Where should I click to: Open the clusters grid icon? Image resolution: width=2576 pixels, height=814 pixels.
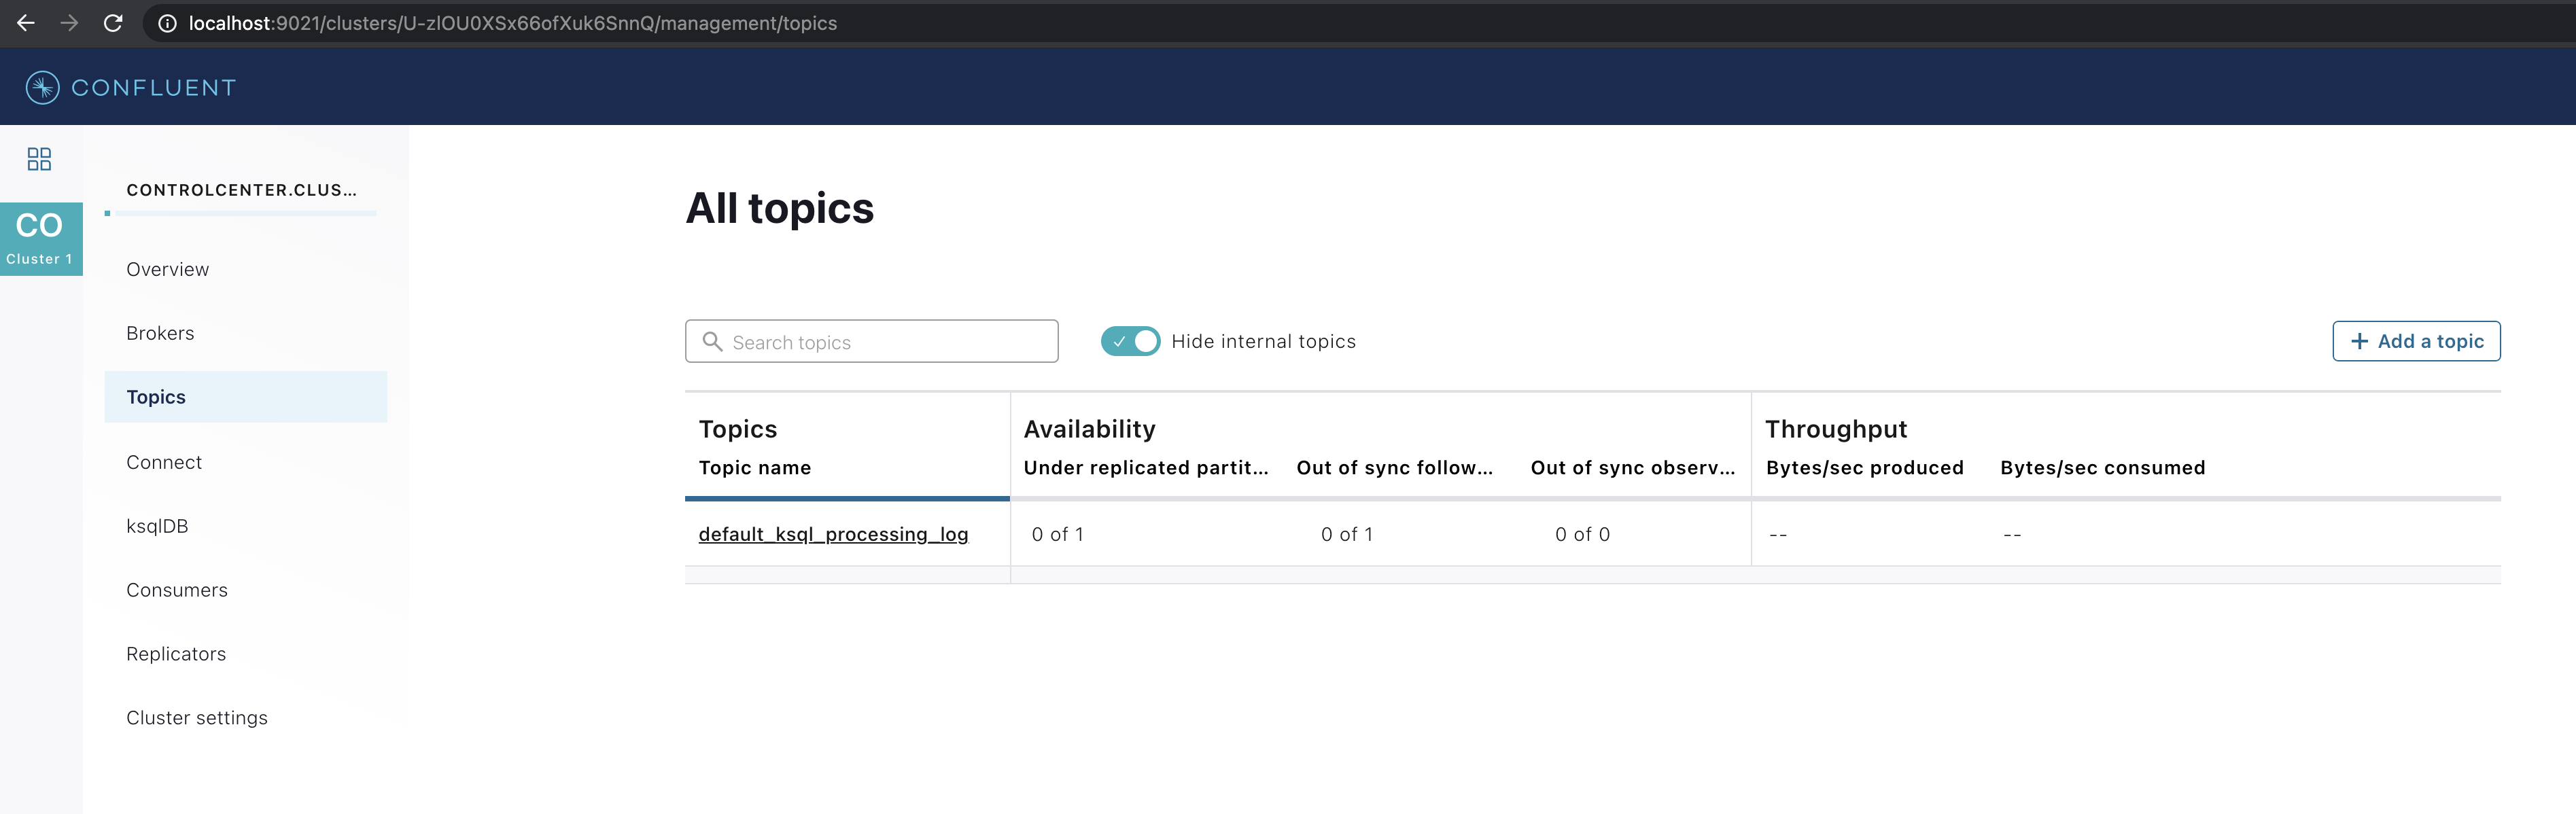coord(39,159)
